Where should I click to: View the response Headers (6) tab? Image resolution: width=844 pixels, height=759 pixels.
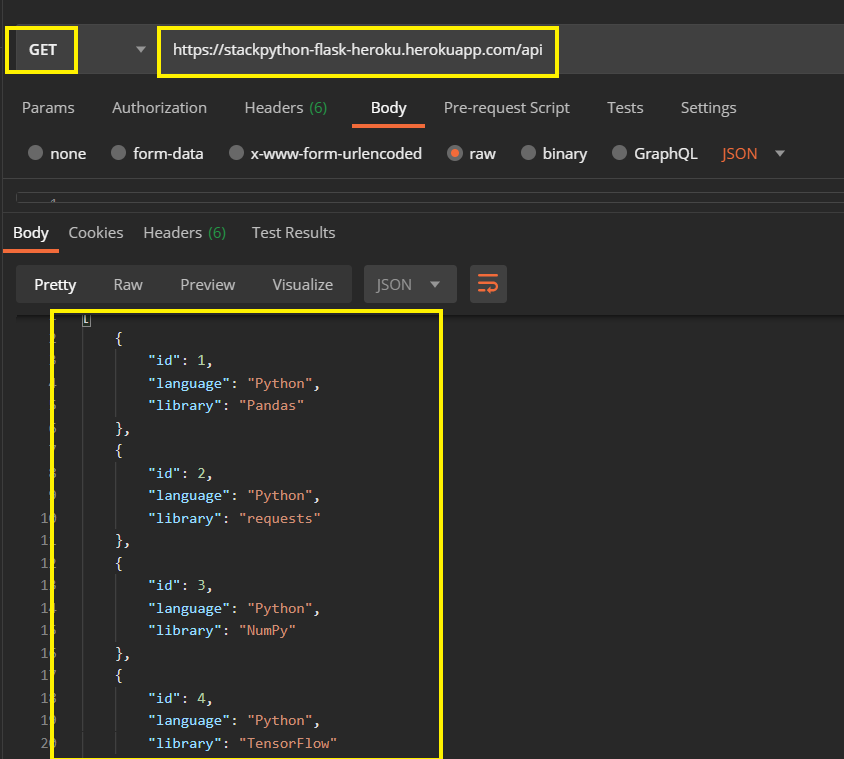pos(185,233)
